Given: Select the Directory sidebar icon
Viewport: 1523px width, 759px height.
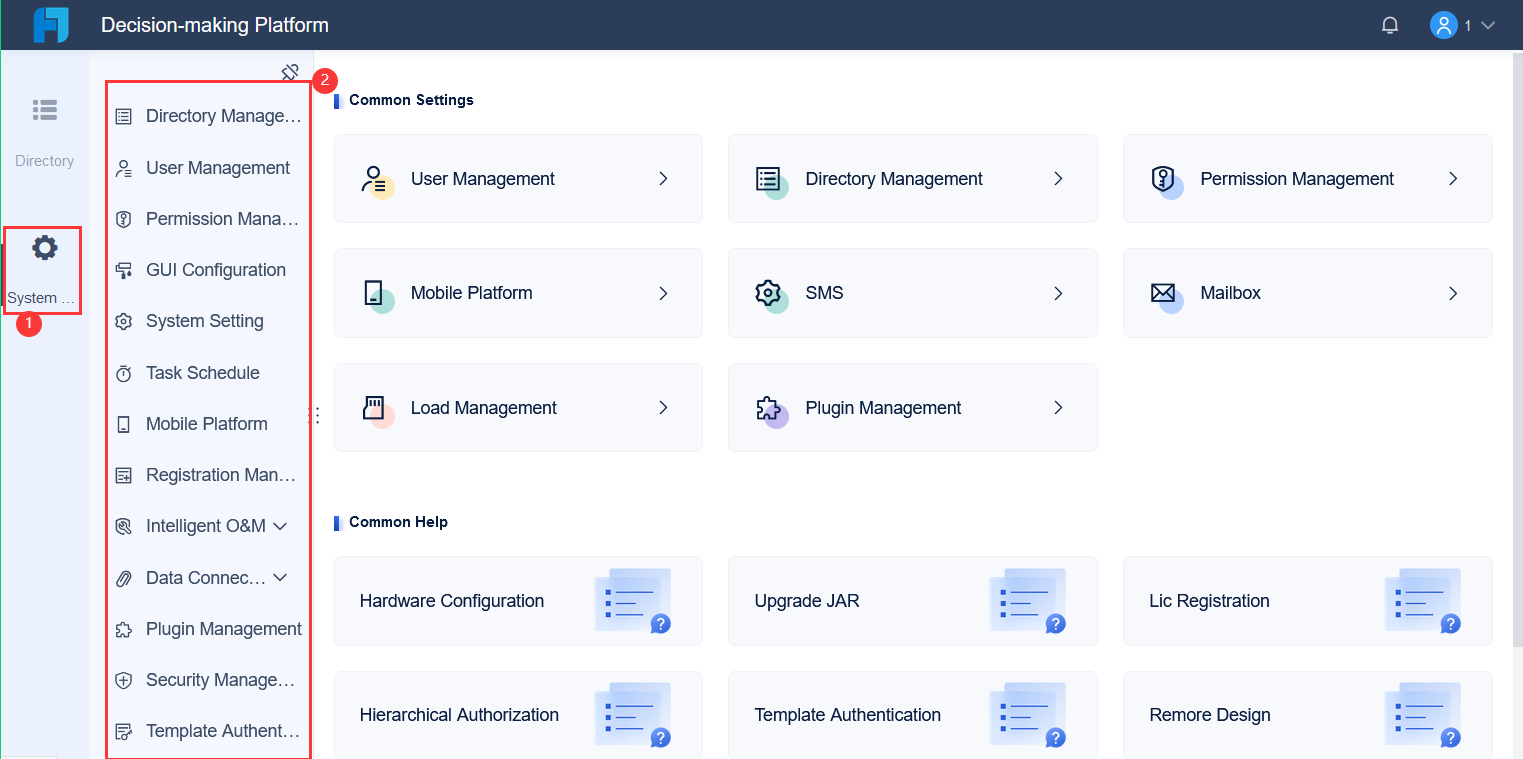Looking at the screenshot, I should (44, 110).
